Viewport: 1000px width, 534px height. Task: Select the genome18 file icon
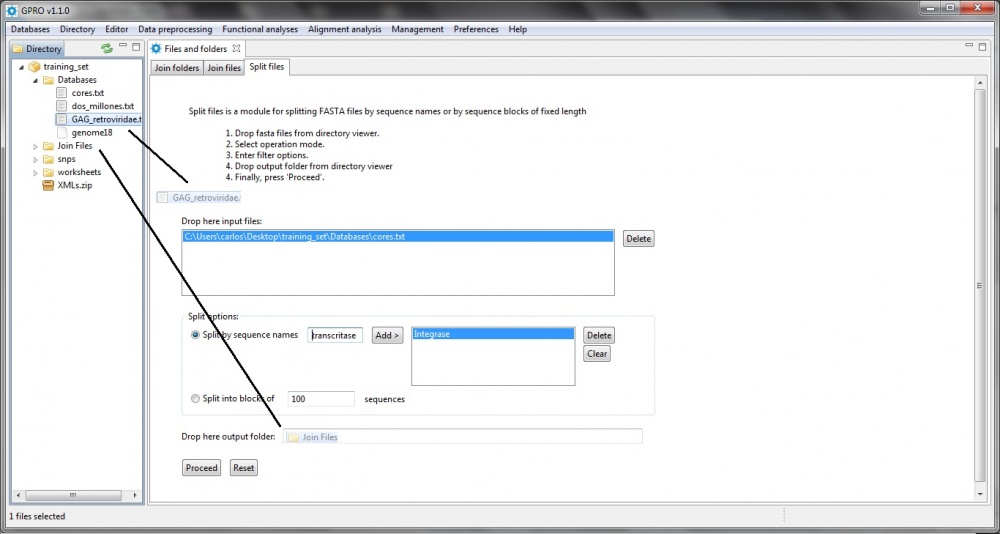(62, 132)
